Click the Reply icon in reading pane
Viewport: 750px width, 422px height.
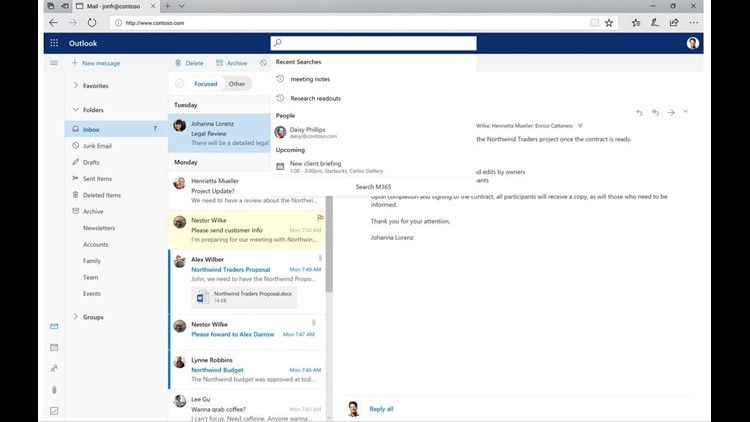pos(639,112)
